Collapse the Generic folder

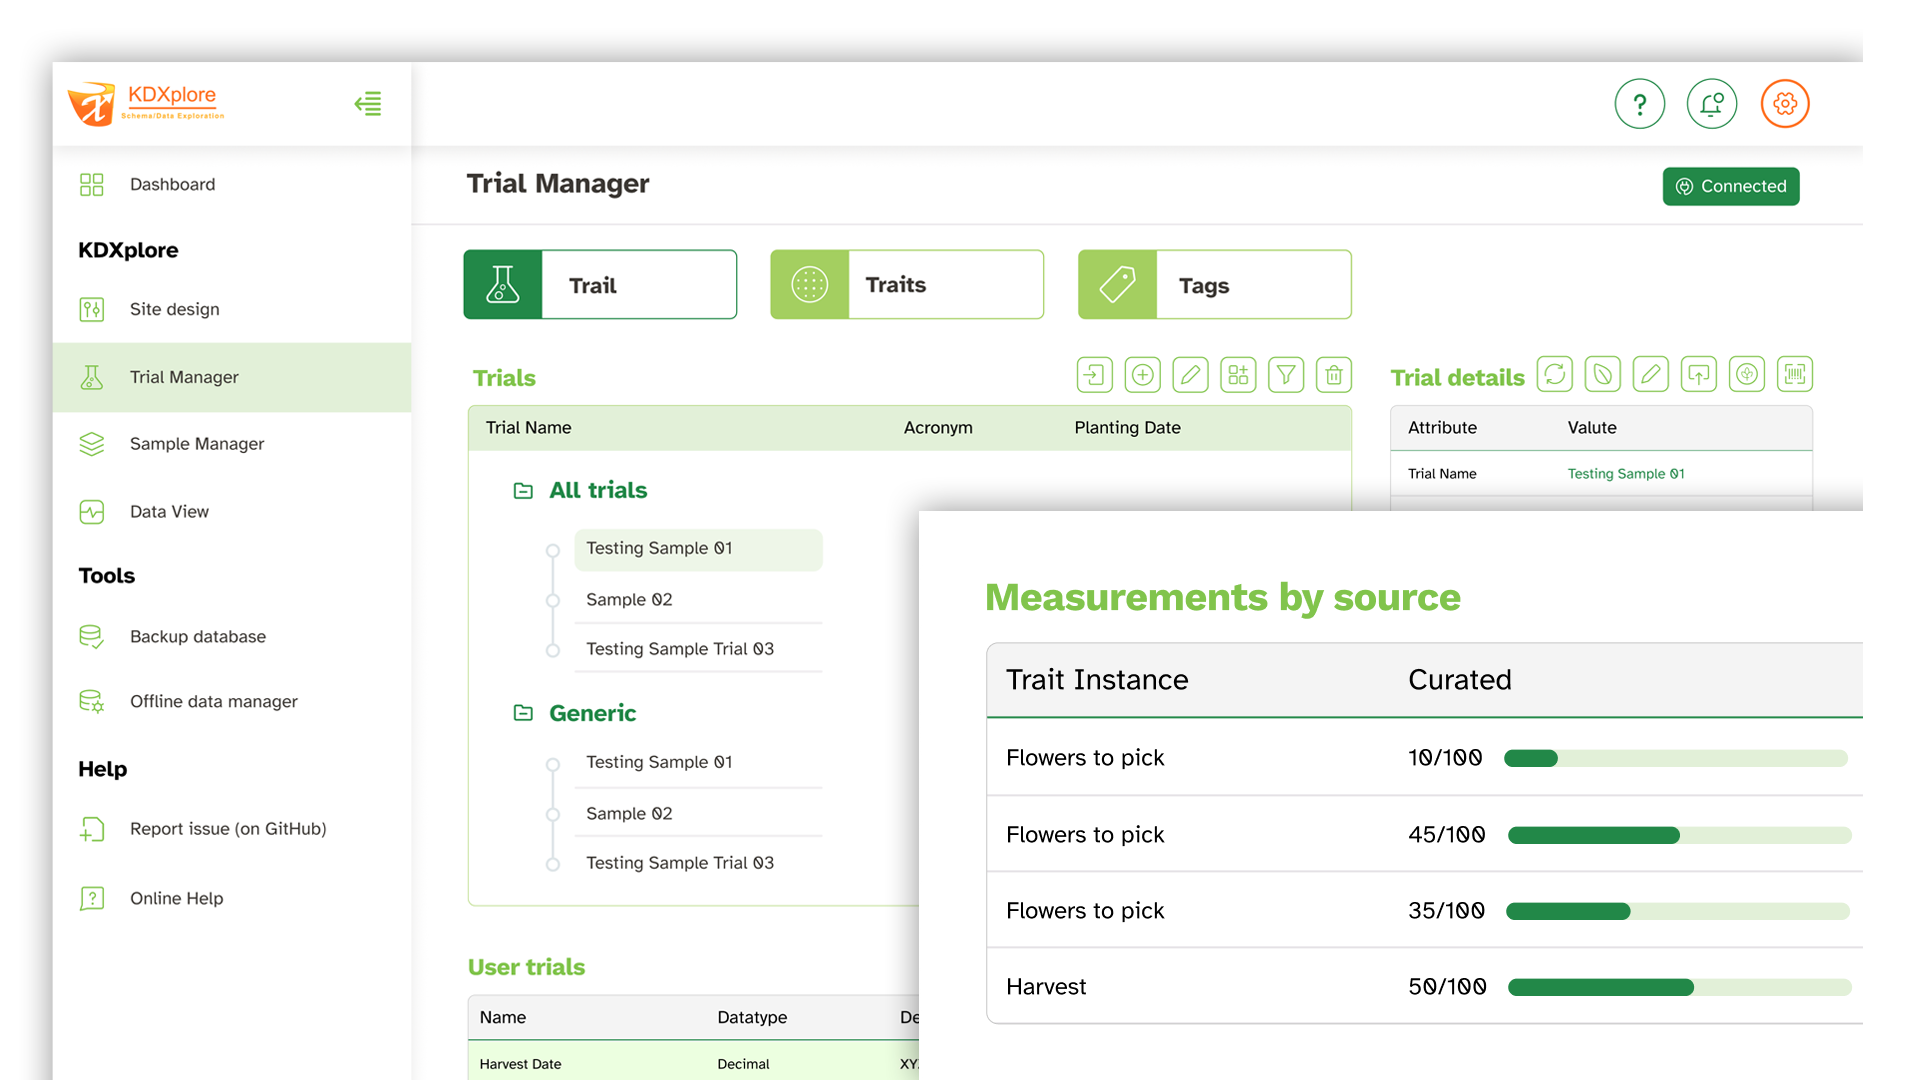pyautogui.click(x=523, y=713)
